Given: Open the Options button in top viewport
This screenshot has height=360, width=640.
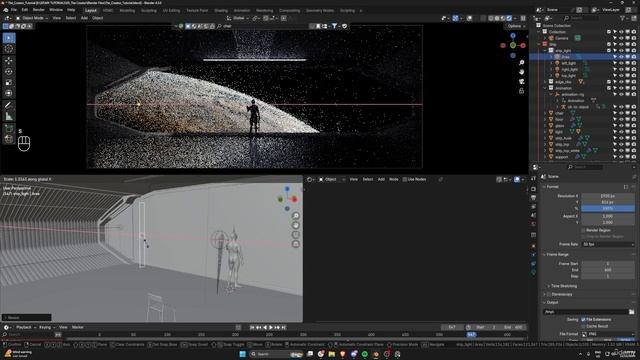Looking at the screenshot, I should click(x=516, y=26).
